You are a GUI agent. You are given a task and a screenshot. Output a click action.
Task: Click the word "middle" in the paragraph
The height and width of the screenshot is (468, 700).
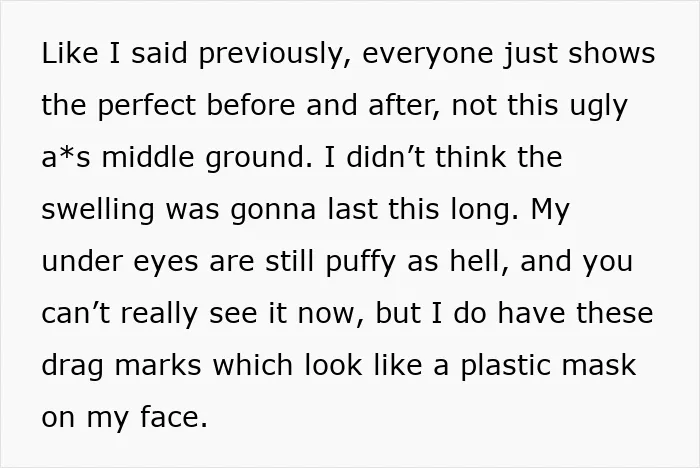(148, 157)
